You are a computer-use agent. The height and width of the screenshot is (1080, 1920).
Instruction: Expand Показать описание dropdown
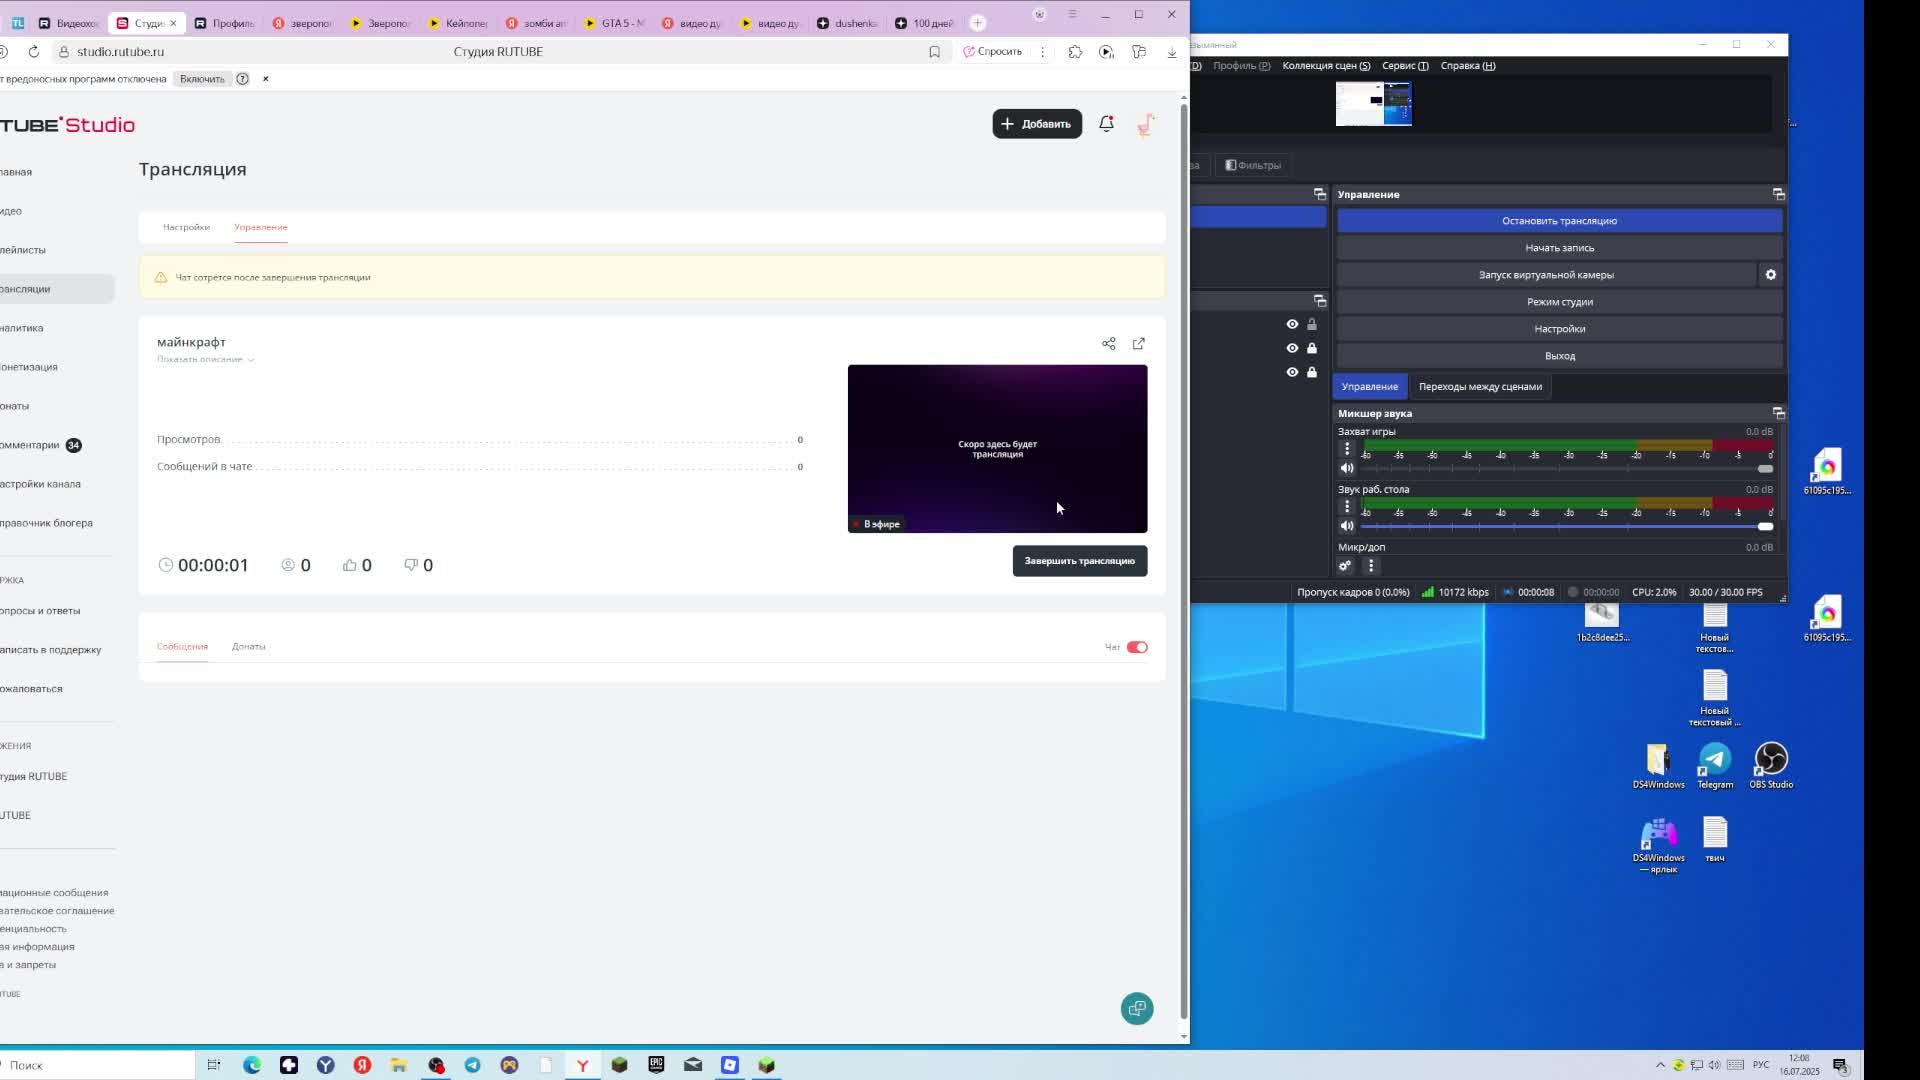point(205,359)
